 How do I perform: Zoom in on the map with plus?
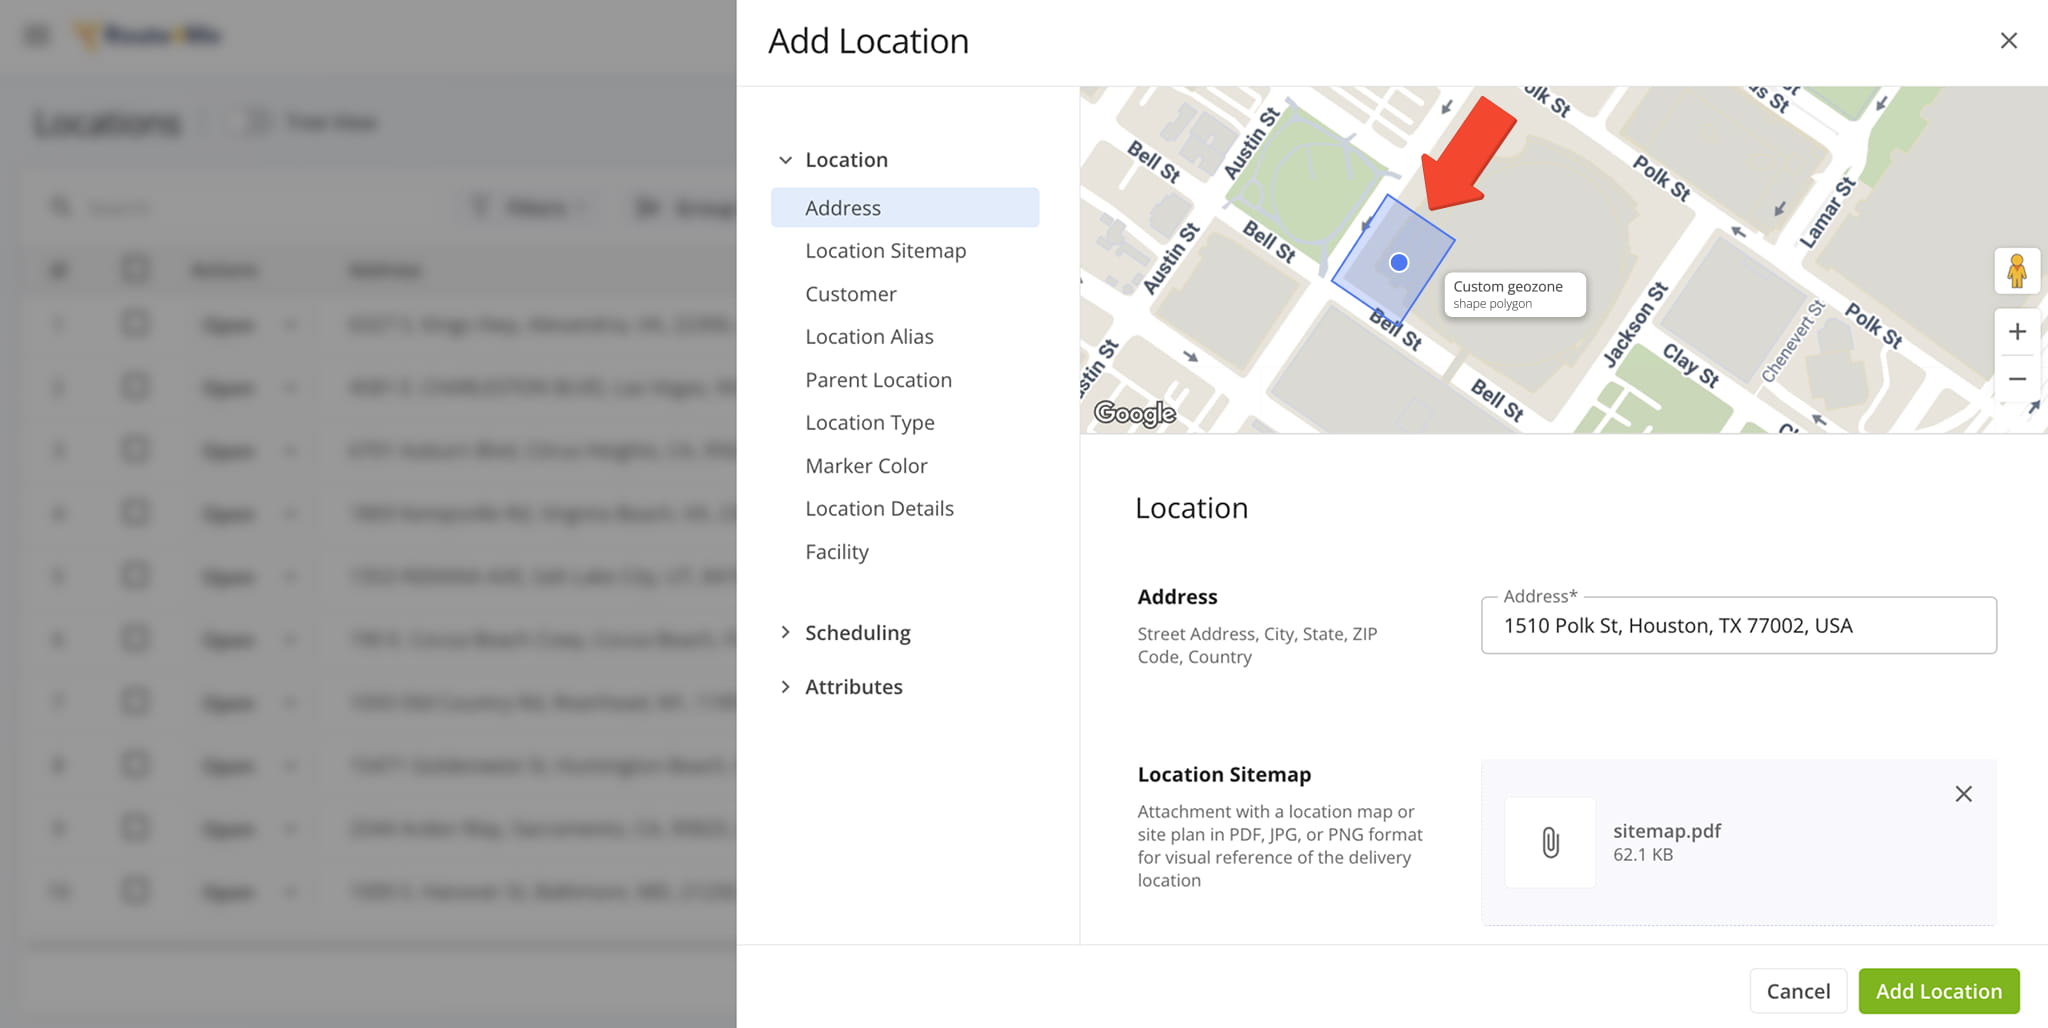(x=2017, y=332)
